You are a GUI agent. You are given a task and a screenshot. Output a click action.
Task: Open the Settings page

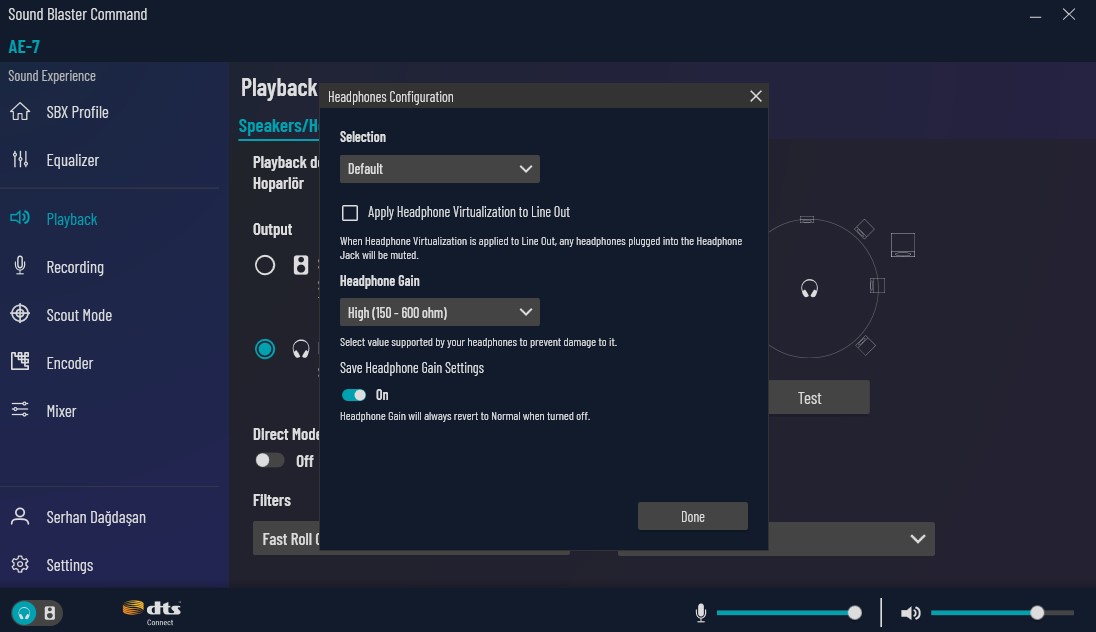(69, 565)
